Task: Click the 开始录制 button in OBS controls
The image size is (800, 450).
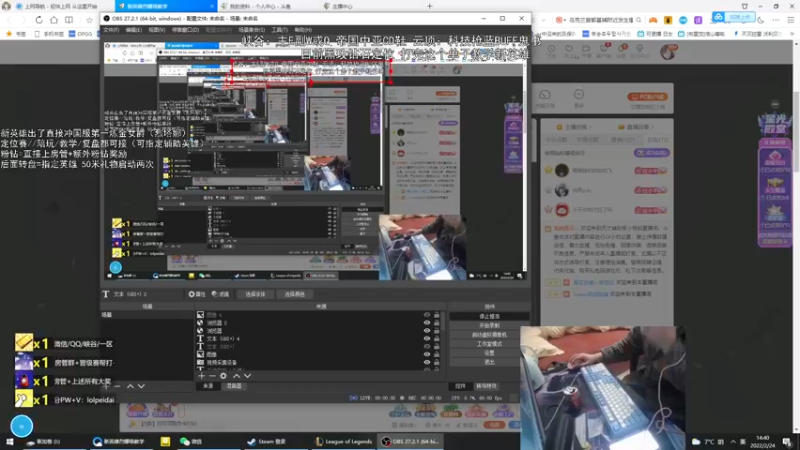Action: tap(489, 326)
